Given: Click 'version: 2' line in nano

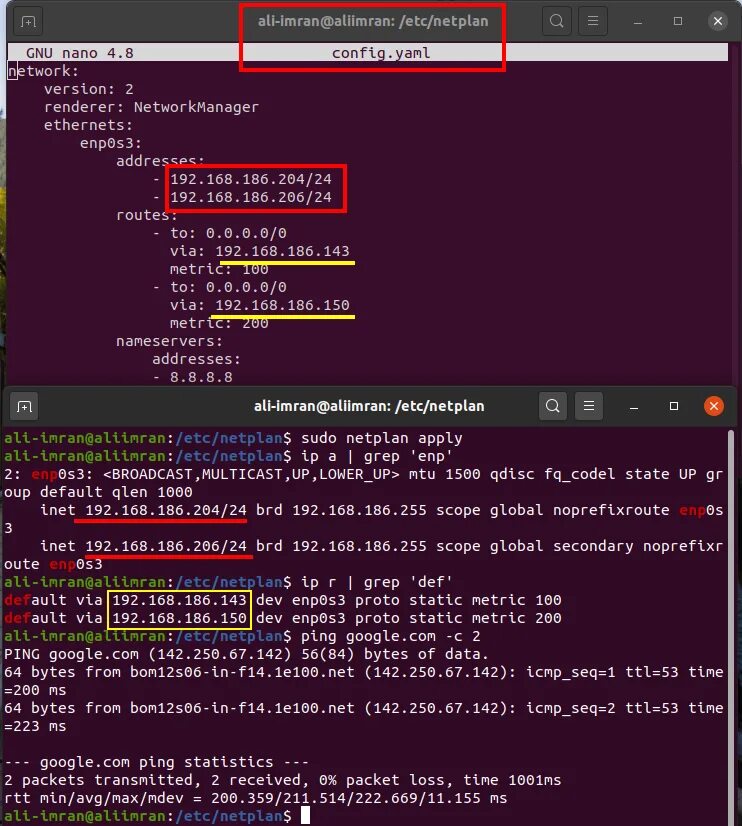Looking at the screenshot, I should point(88,89).
